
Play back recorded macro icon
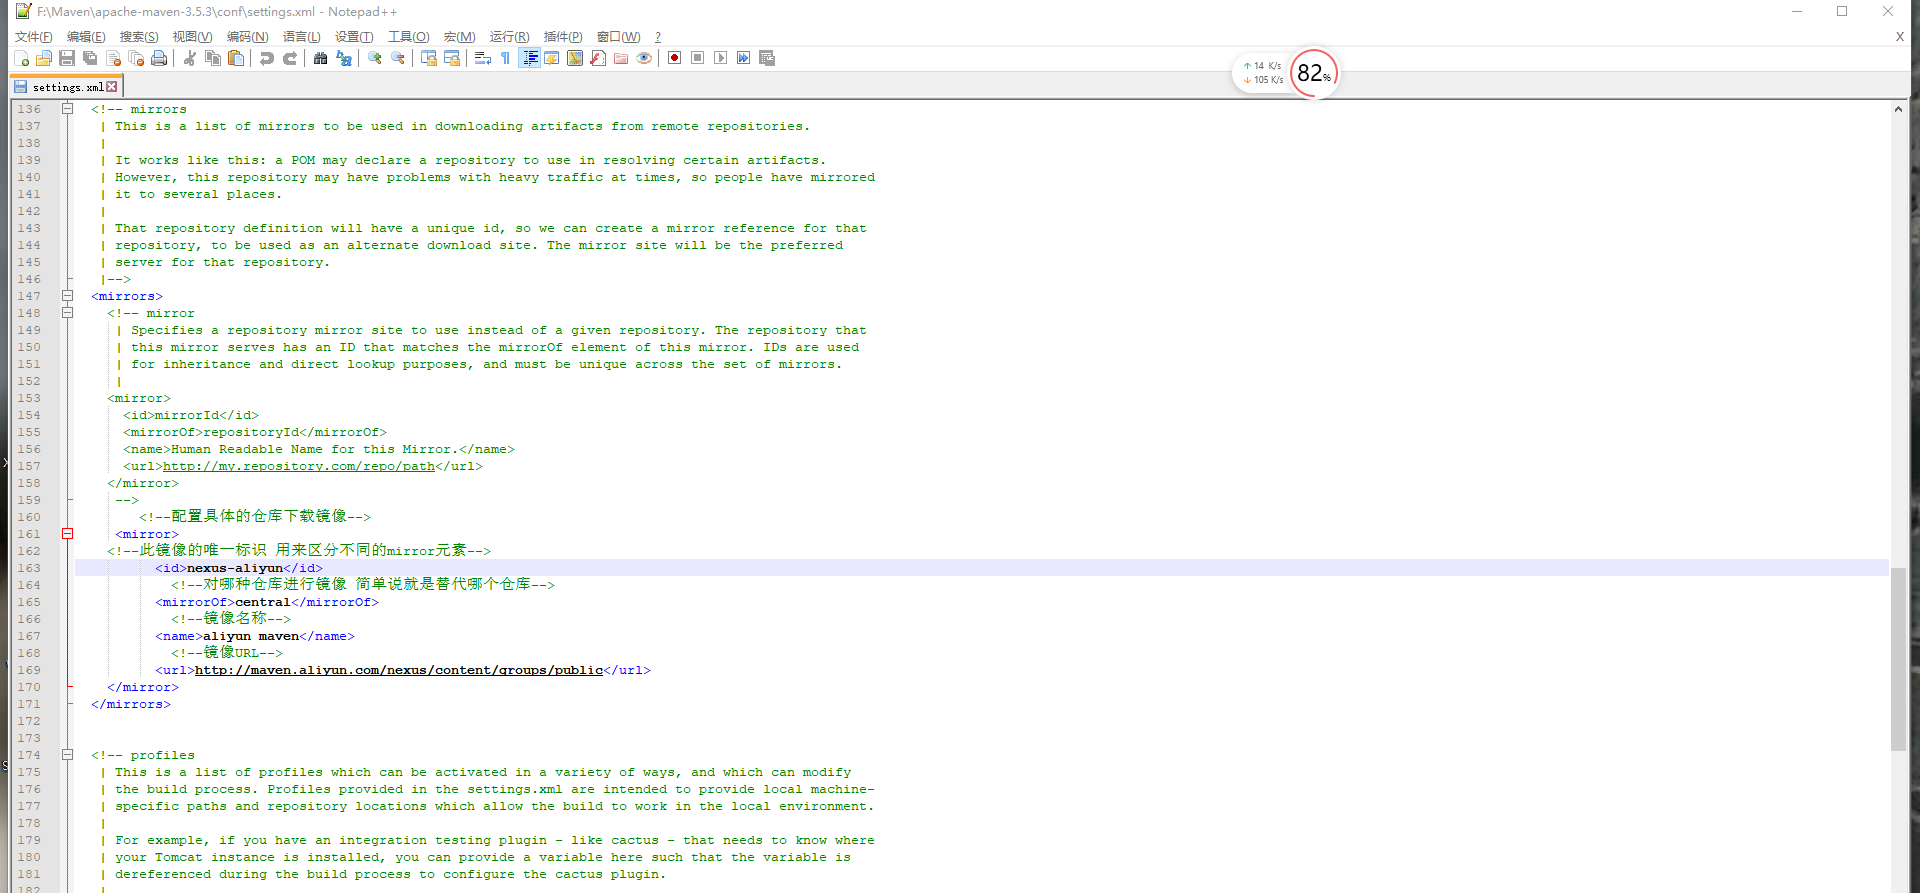(721, 58)
